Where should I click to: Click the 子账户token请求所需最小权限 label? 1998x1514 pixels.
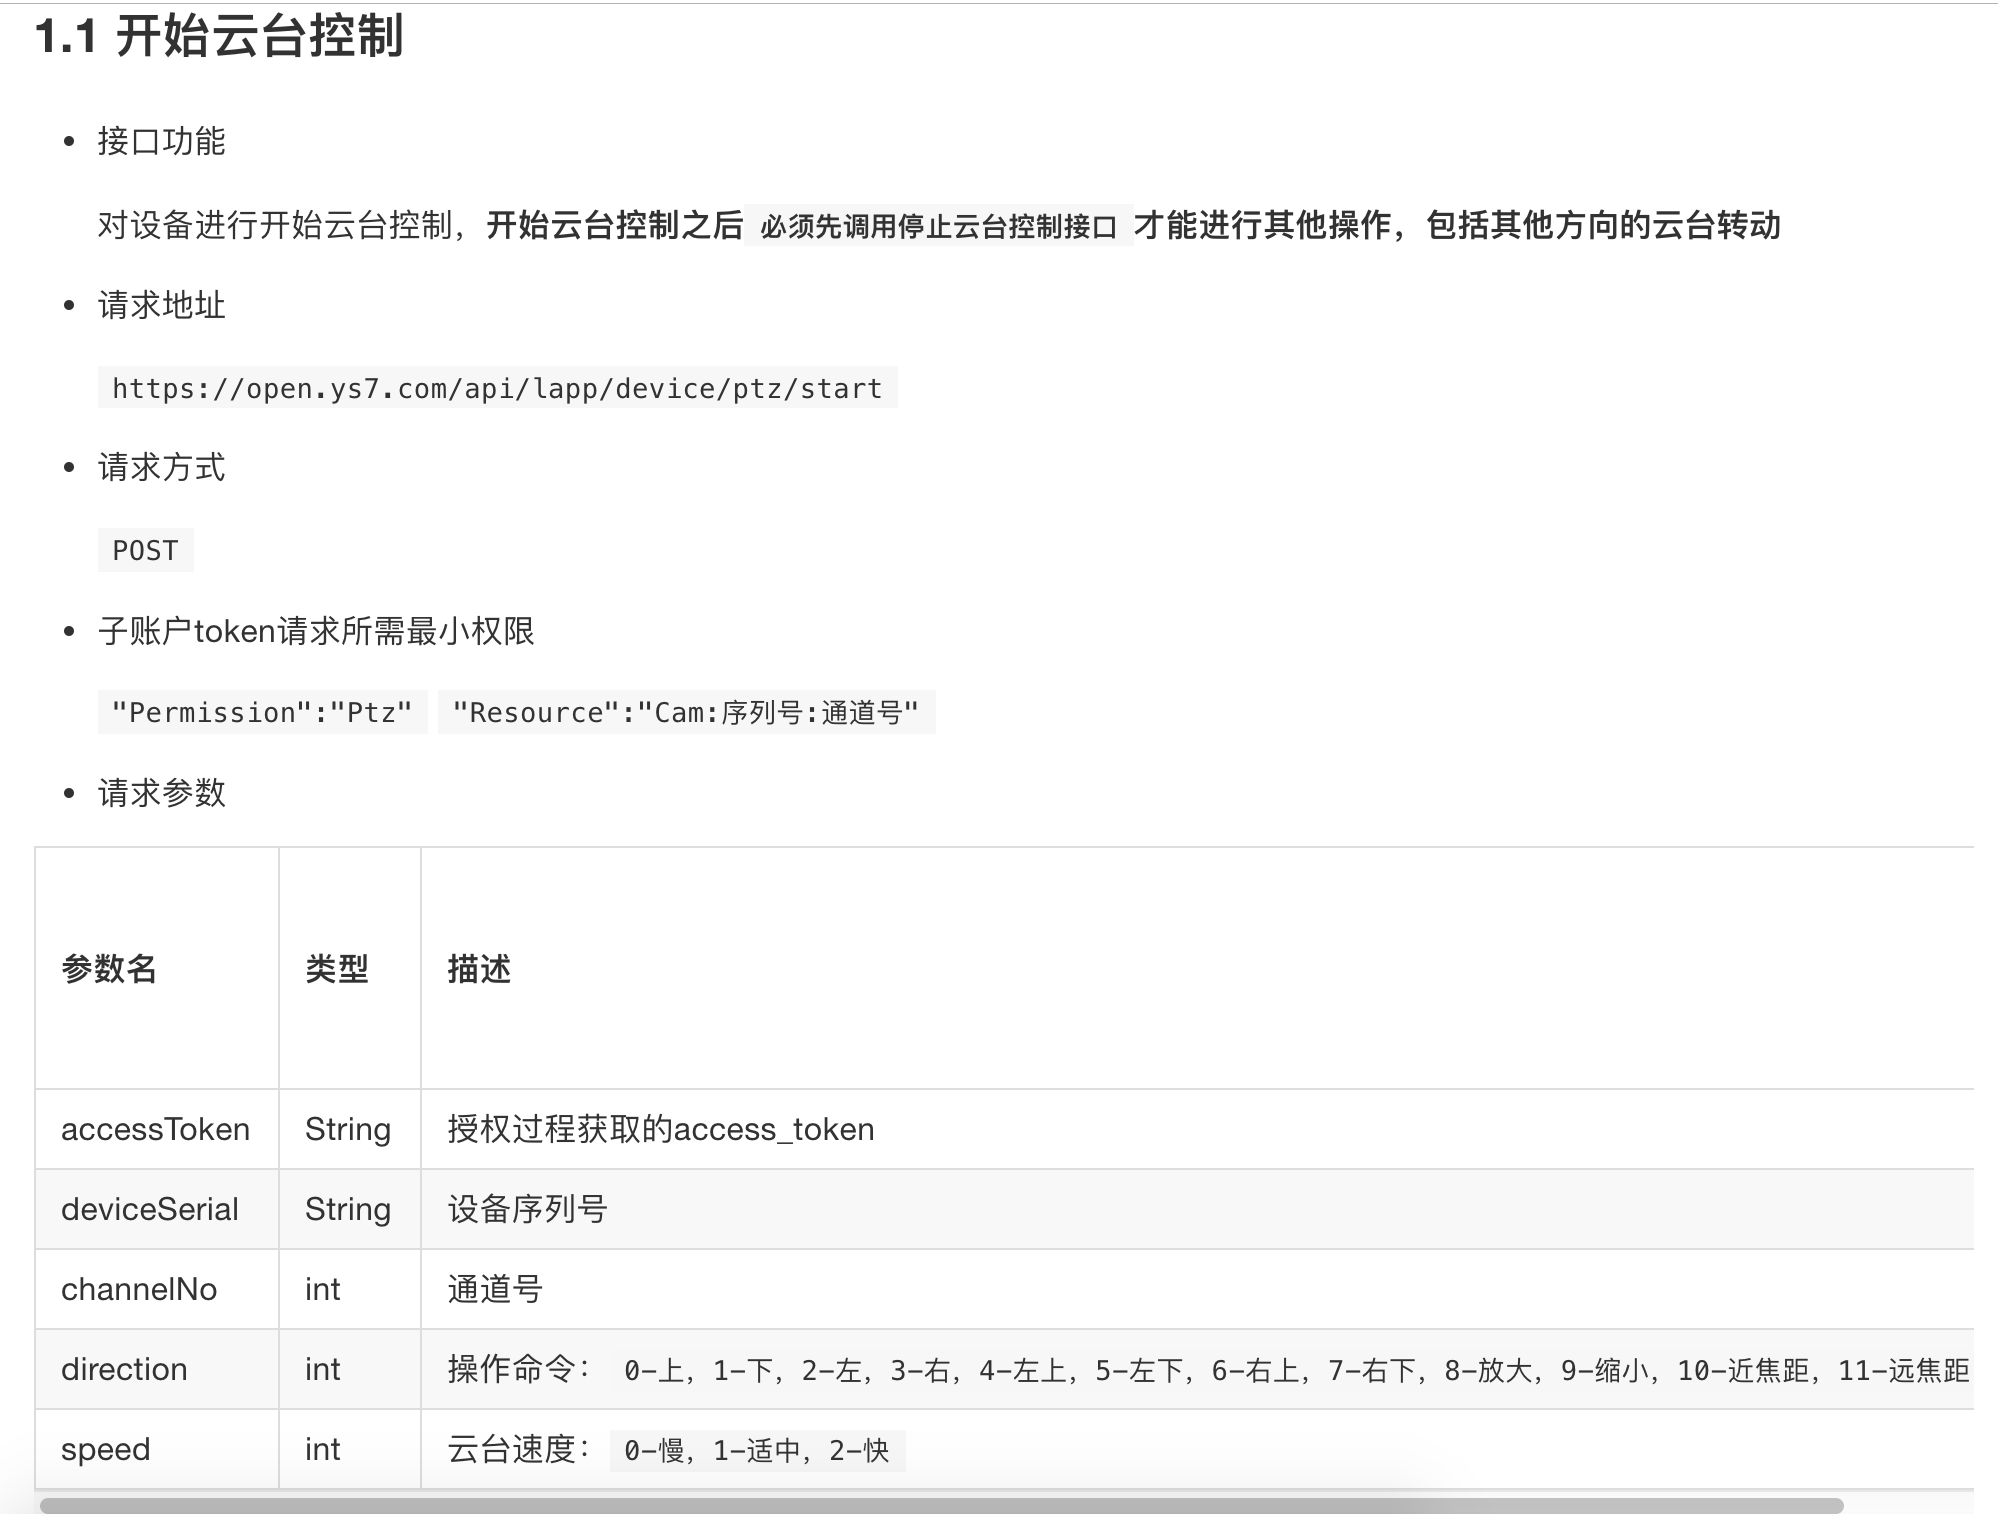pyautogui.click(x=316, y=631)
